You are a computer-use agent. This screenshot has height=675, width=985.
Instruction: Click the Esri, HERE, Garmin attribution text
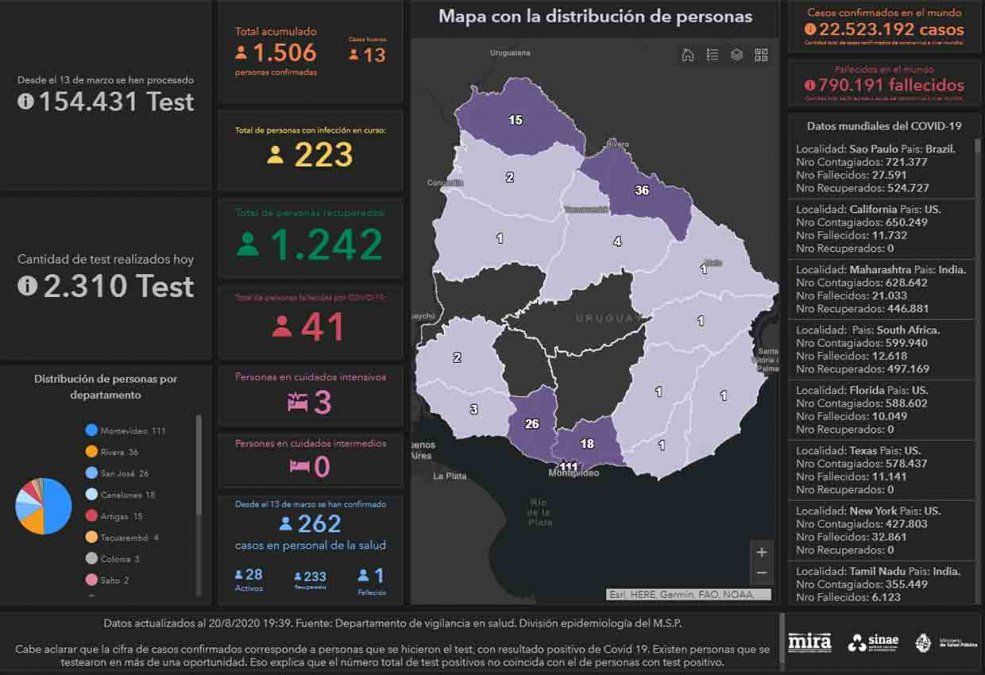(x=689, y=594)
